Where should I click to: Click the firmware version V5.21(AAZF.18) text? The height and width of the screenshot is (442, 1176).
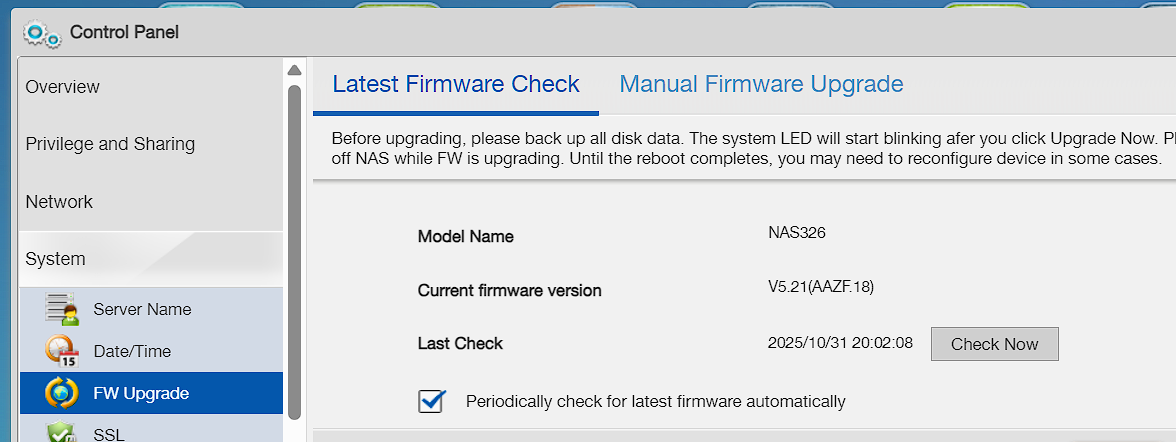[821, 288]
